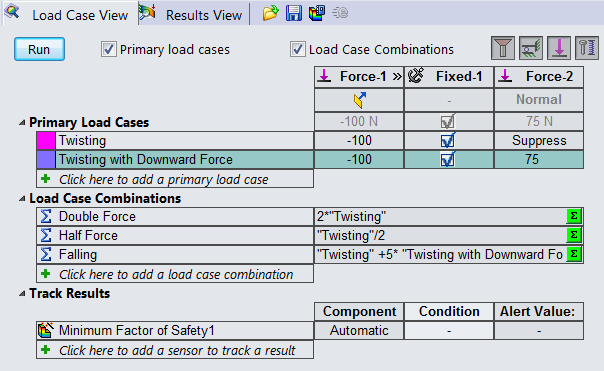The width and height of the screenshot is (604, 371).
Task: Click the default -100 N cell
Action: (x=359, y=122)
